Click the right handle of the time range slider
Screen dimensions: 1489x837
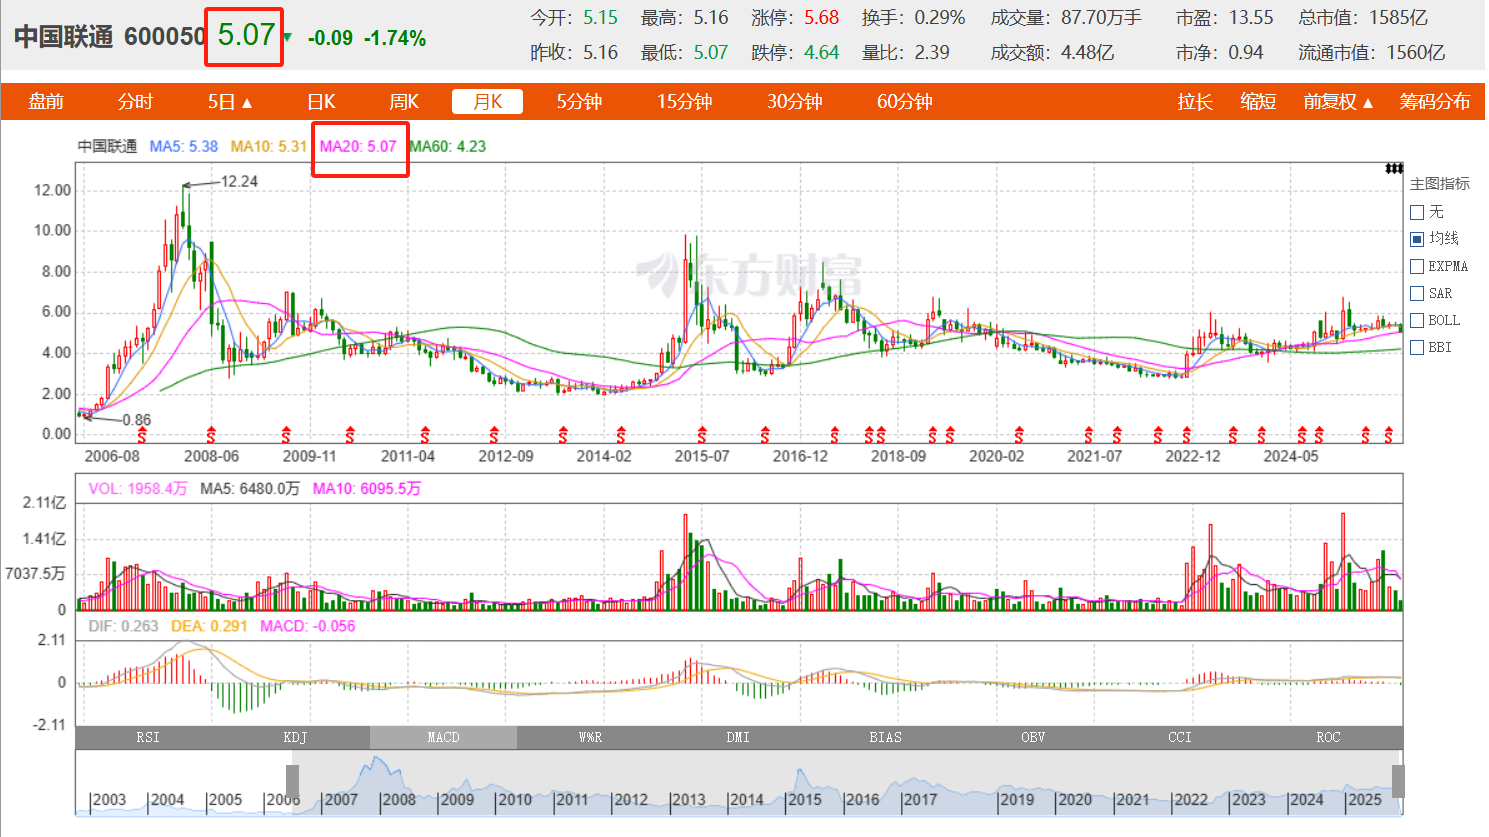[x=1398, y=781]
